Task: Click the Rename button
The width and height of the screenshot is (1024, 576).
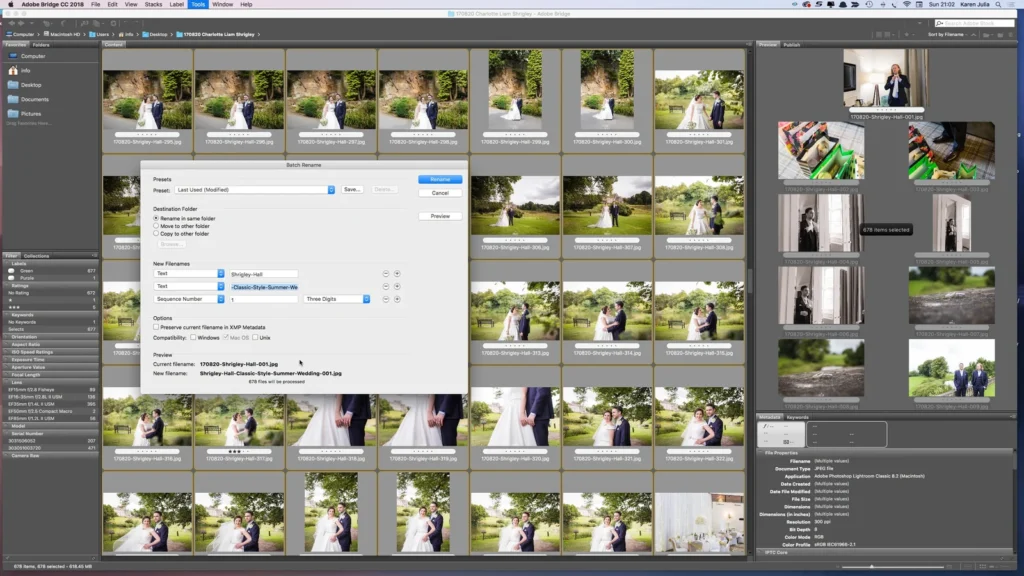Action: click(440, 179)
